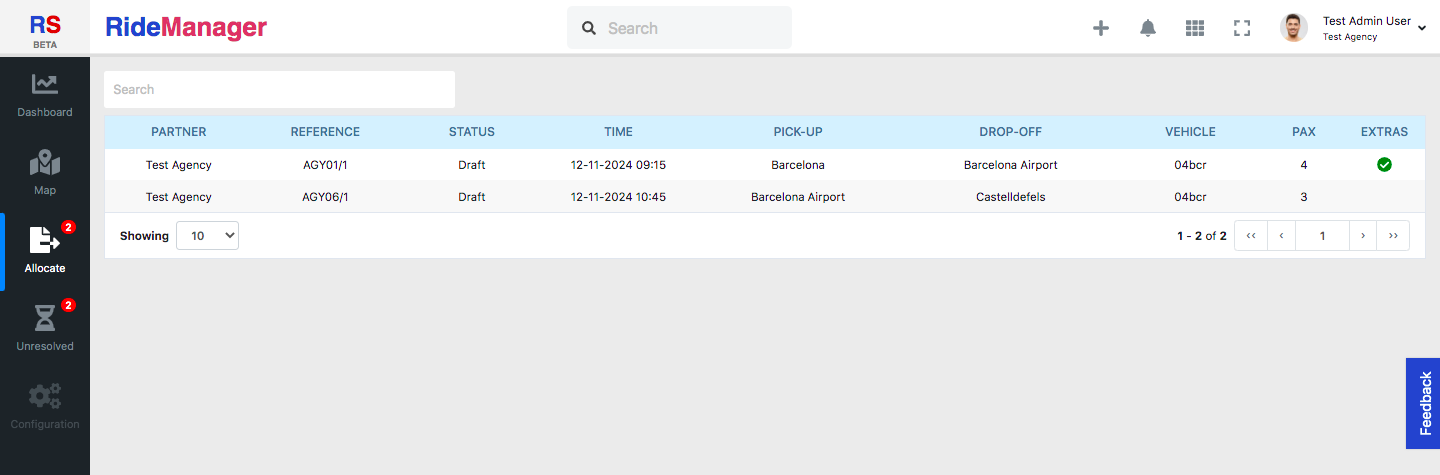1440x475 pixels.
Task: Toggle fullscreen mode icon
Action: coord(1242,28)
